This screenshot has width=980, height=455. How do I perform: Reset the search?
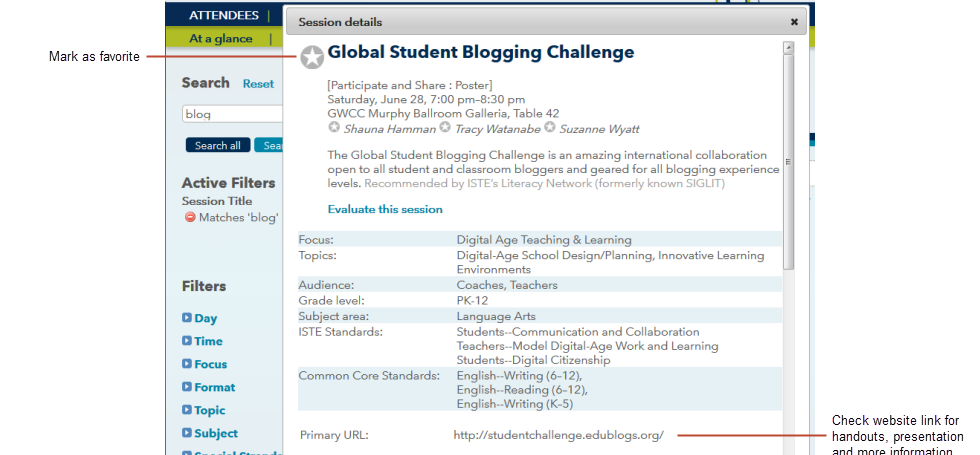[258, 84]
